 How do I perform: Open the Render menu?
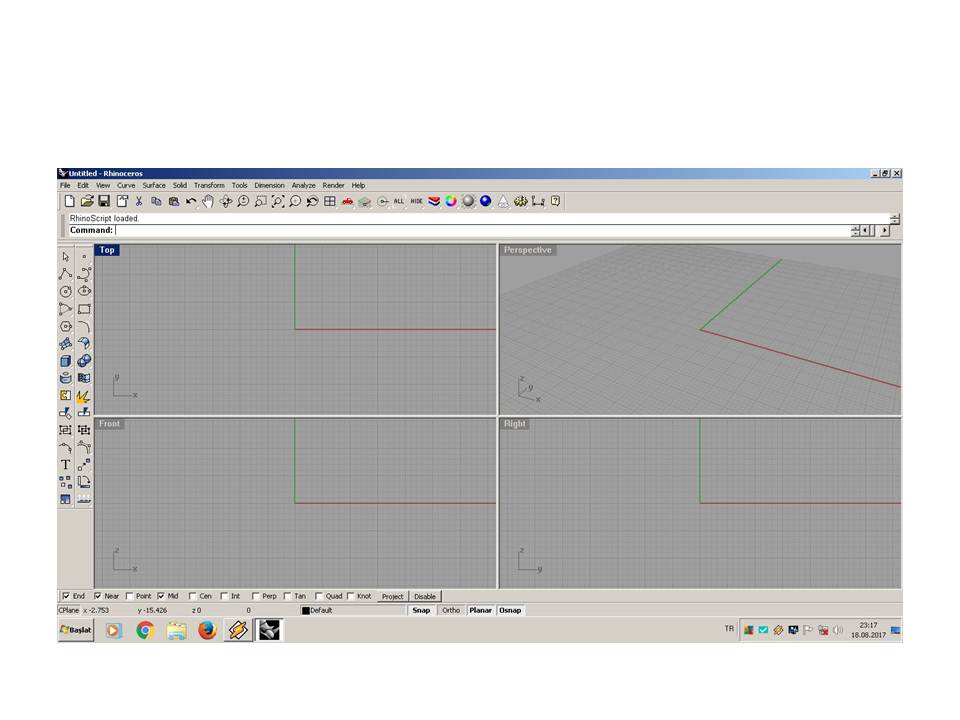[x=334, y=185]
